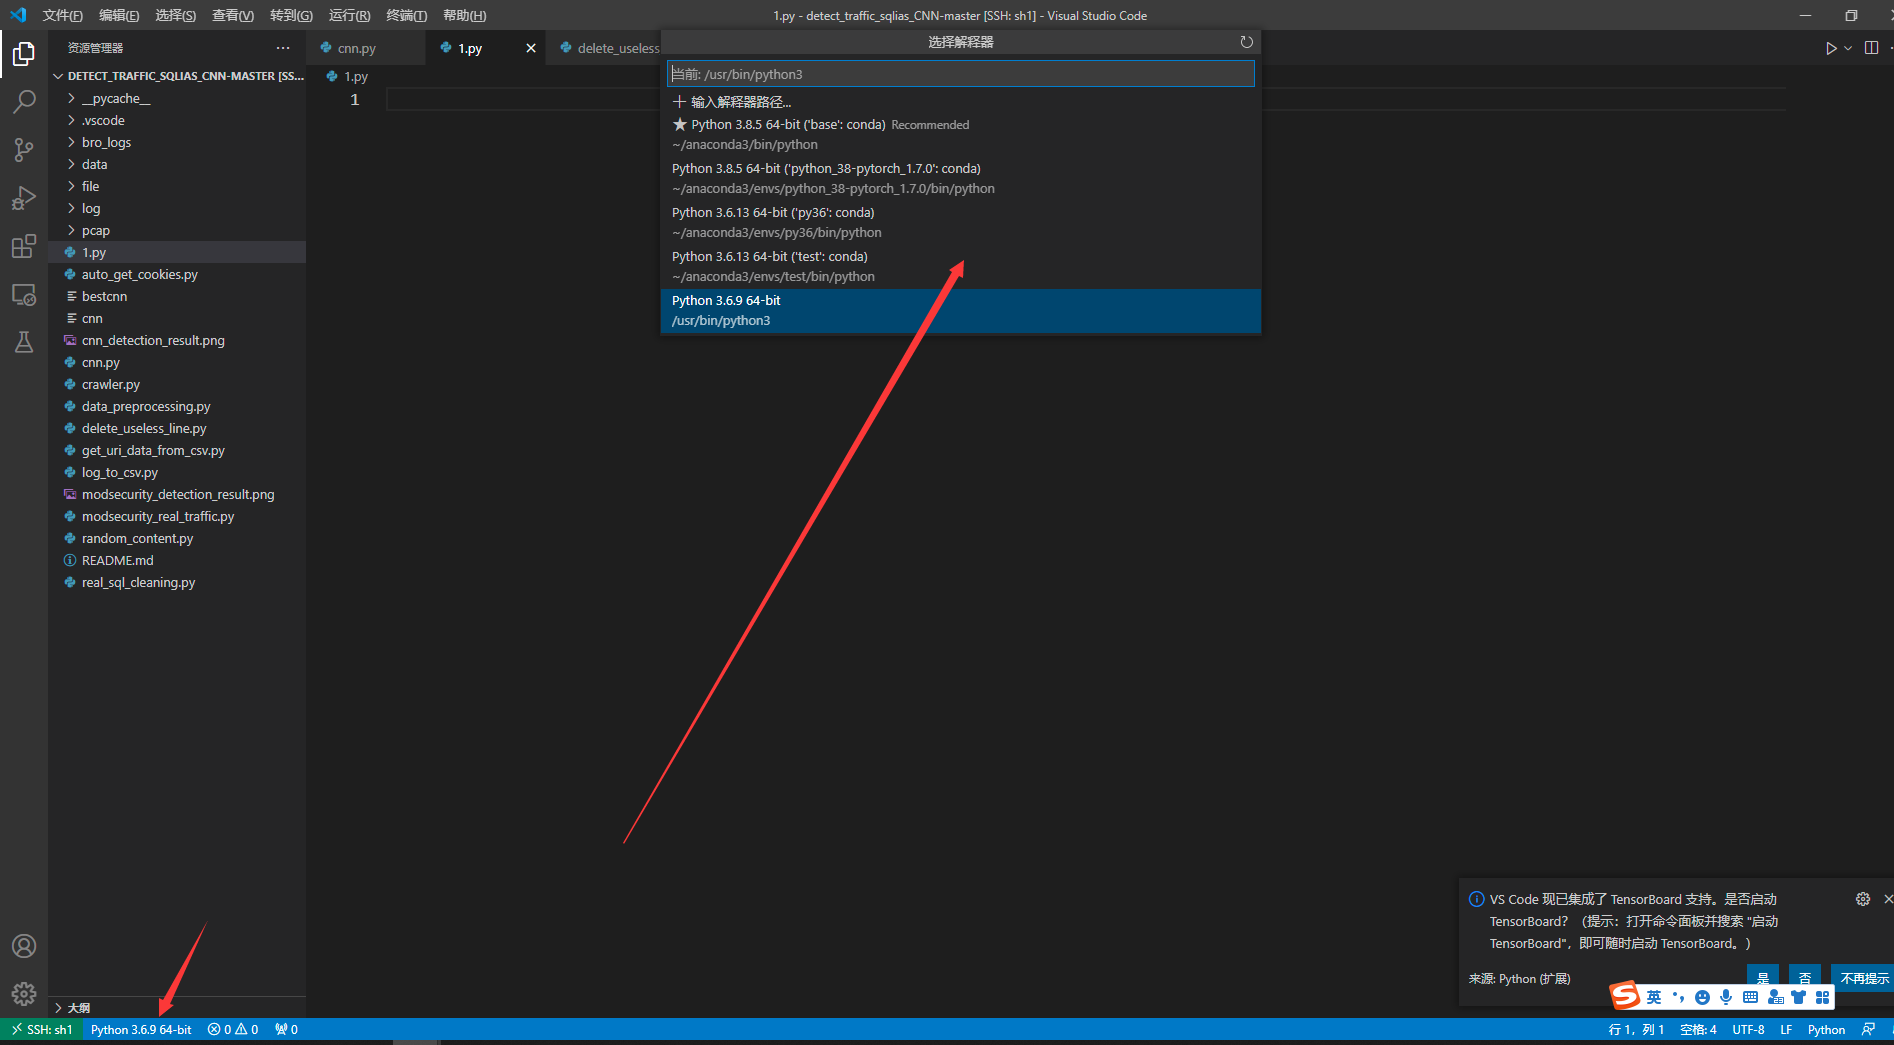The width and height of the screenshot is (1894, 1045).
Task: Open Explorer more actions ellipsis
Action: pos(283,48)
